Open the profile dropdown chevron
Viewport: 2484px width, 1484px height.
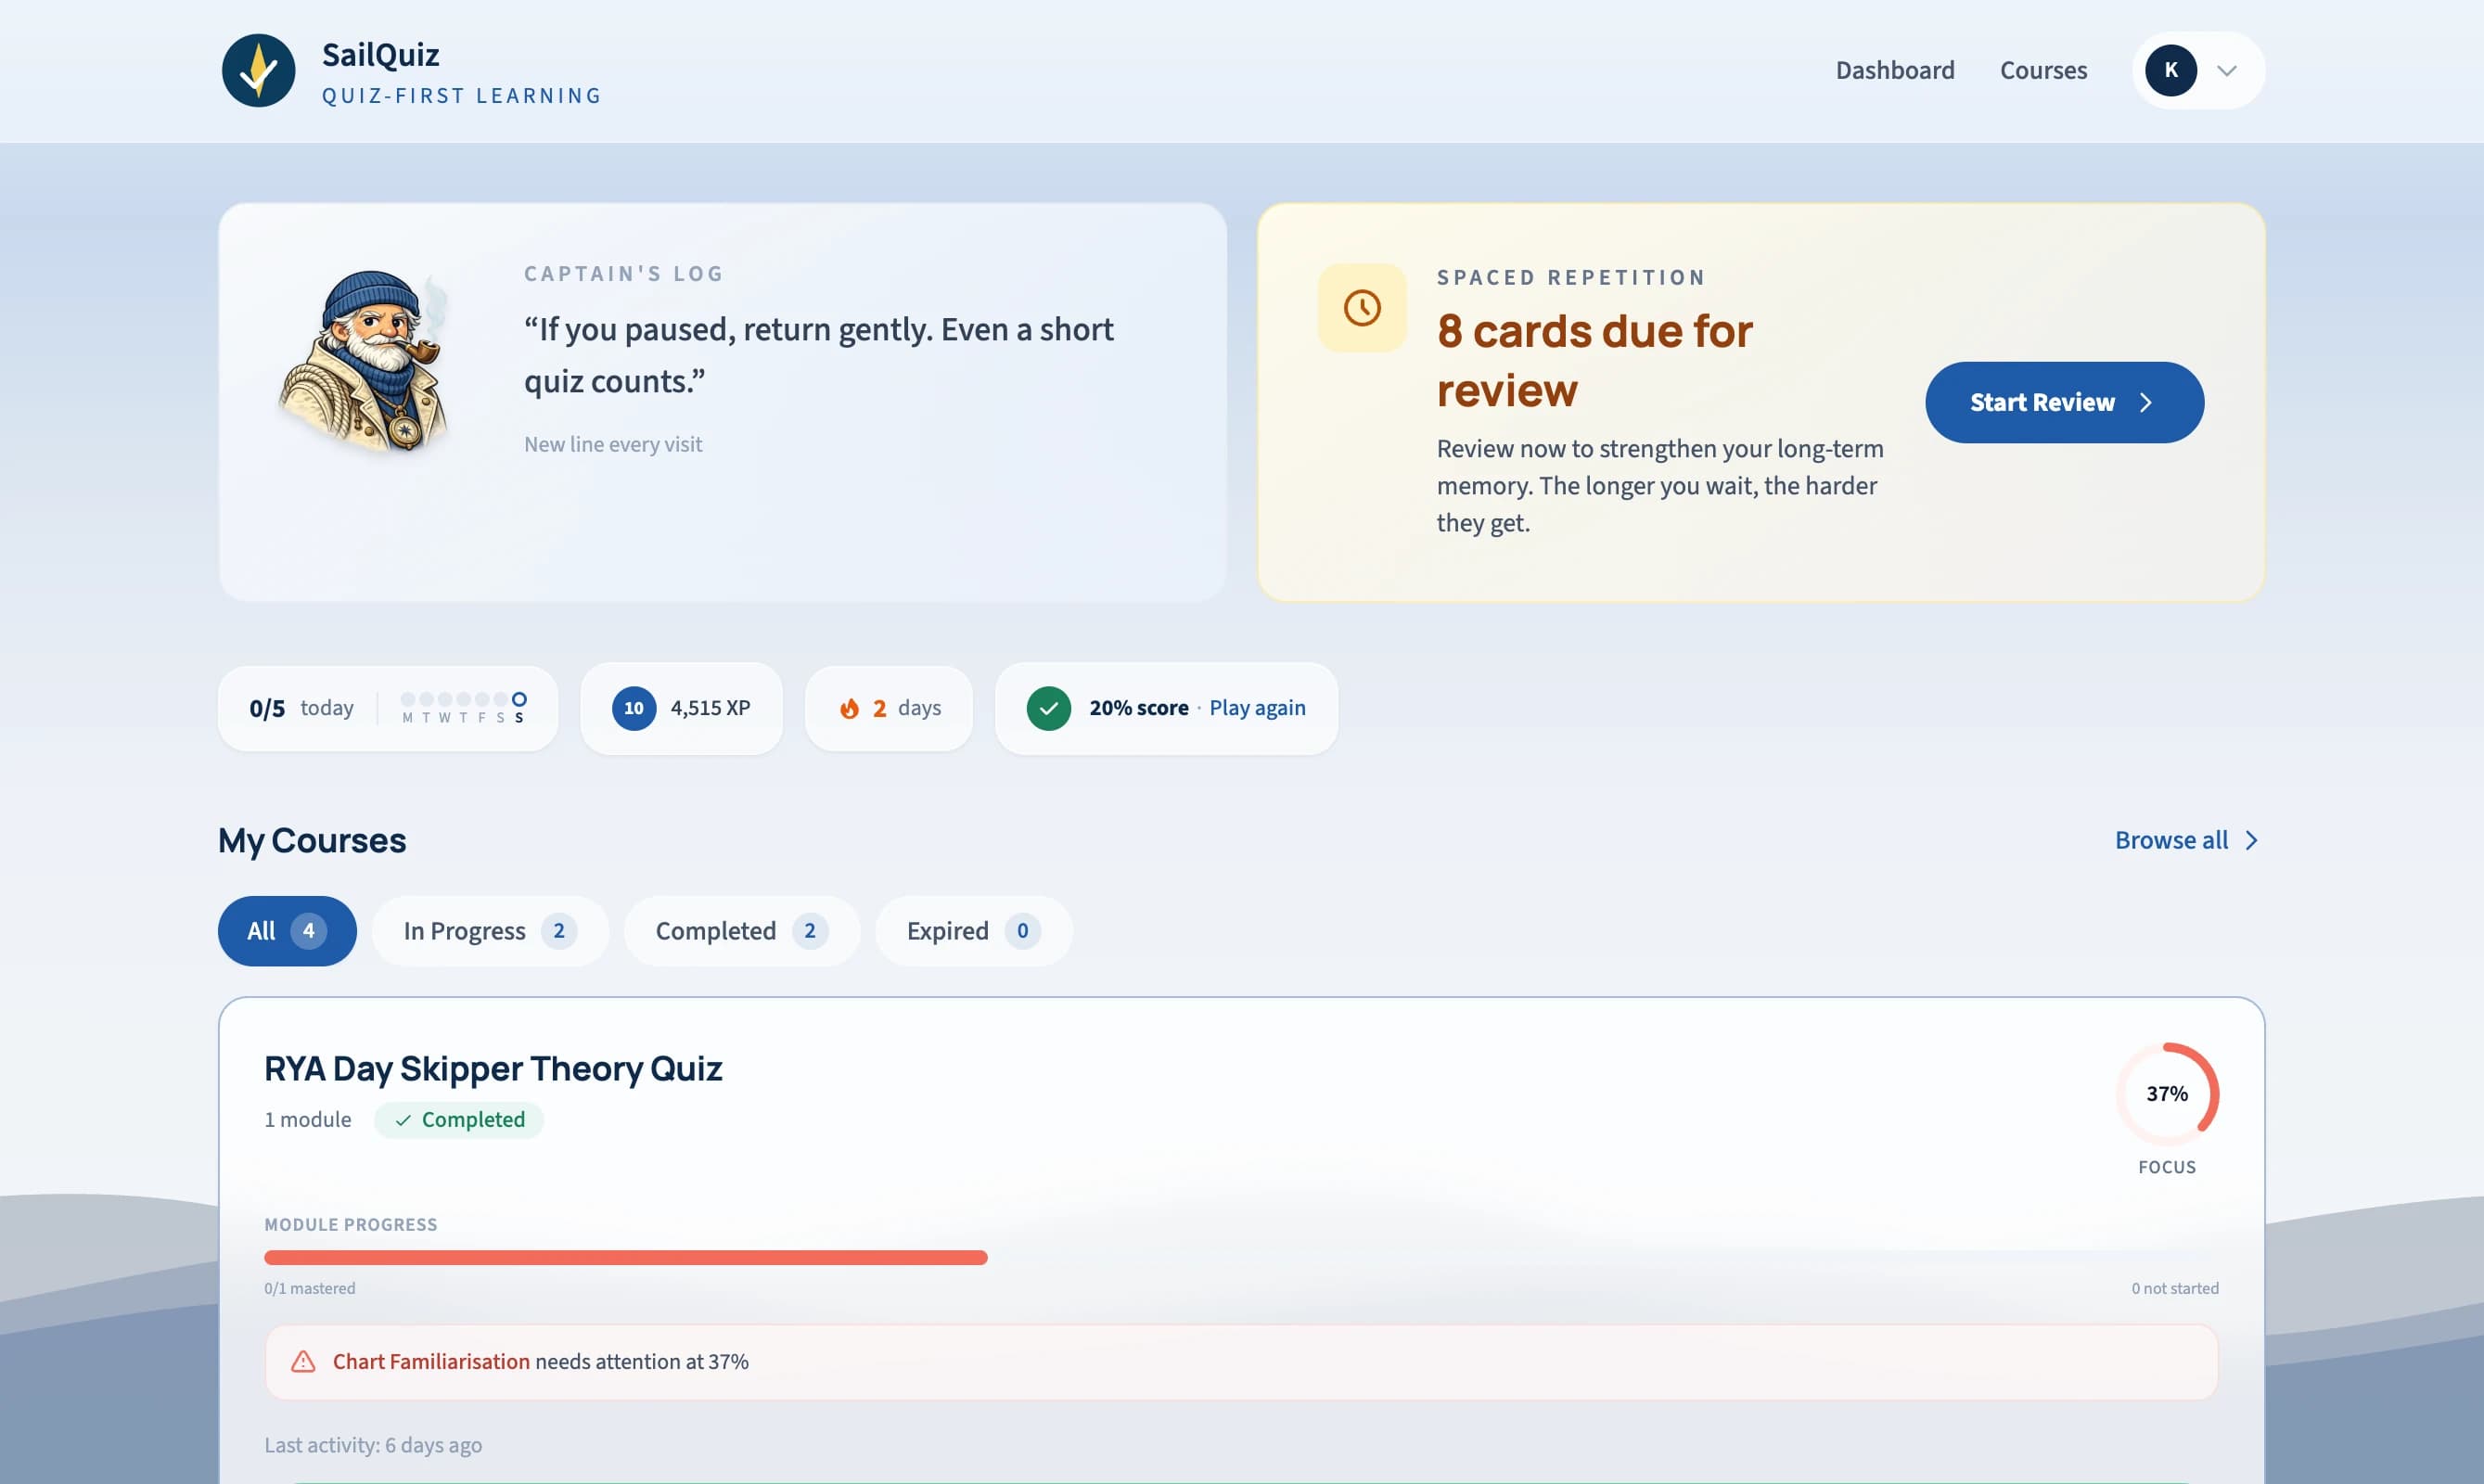(x=2227, y=70)
